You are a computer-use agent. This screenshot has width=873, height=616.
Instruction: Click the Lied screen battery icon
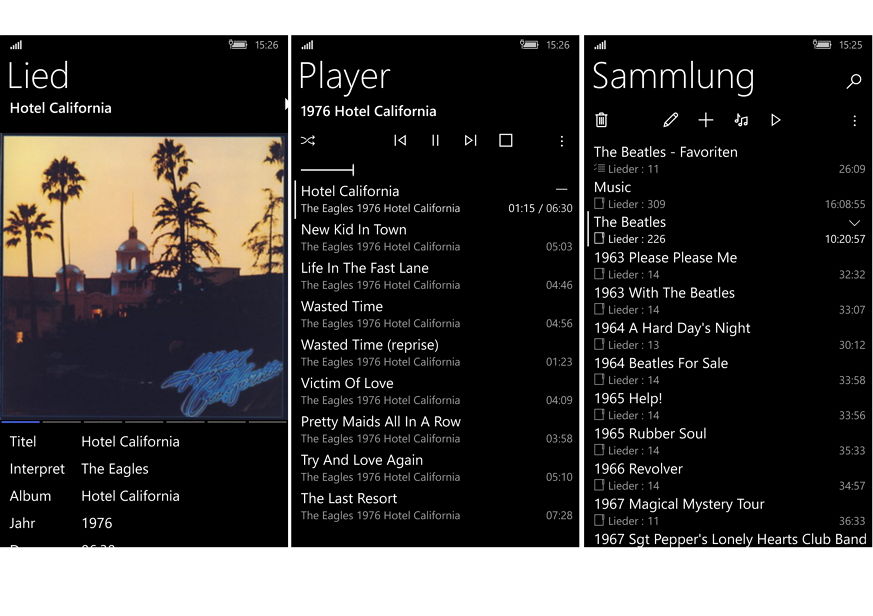238,45
